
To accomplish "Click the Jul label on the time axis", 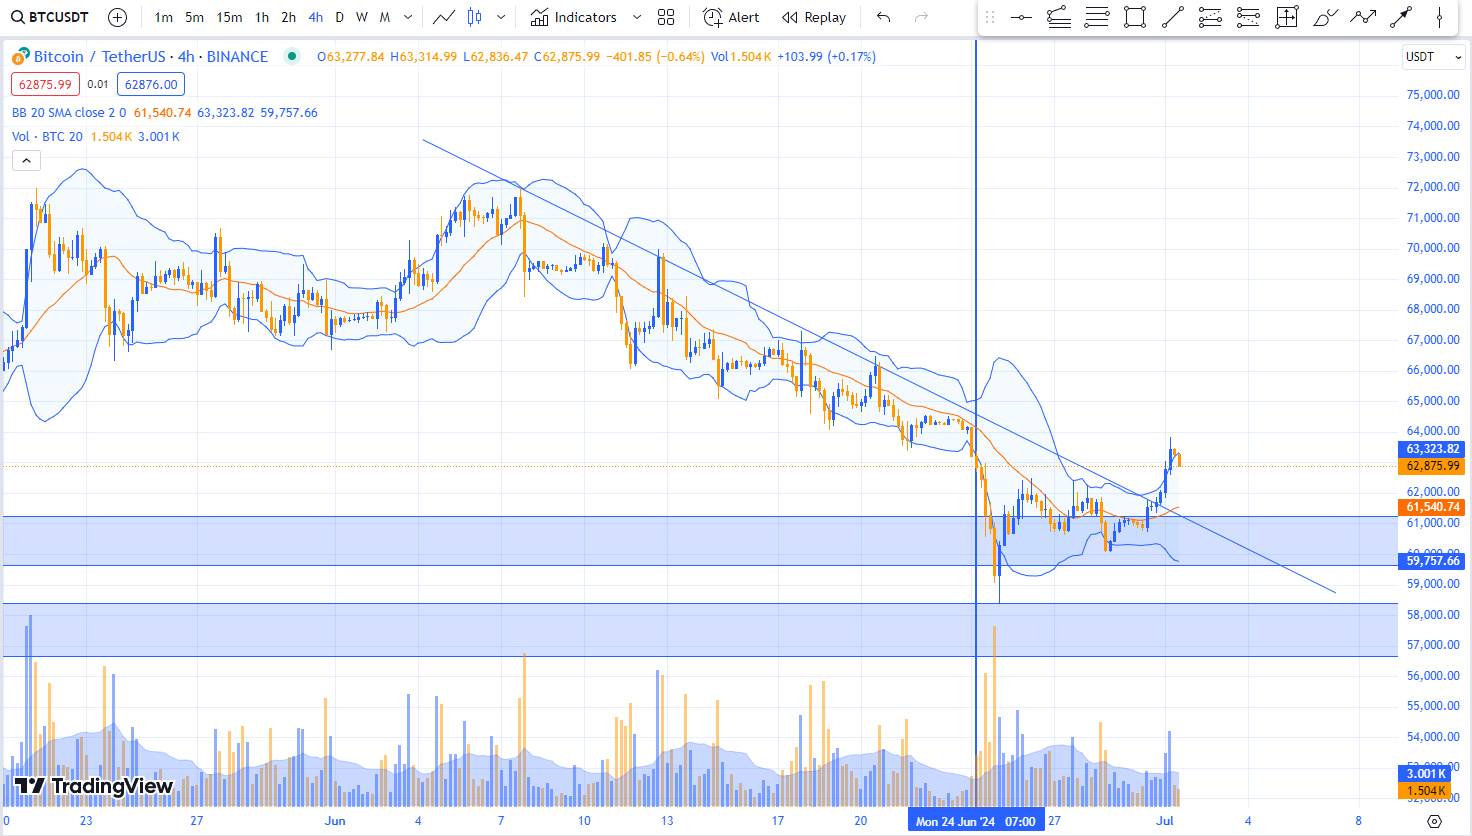I will pyautogui.click(x=1165, y=821).
